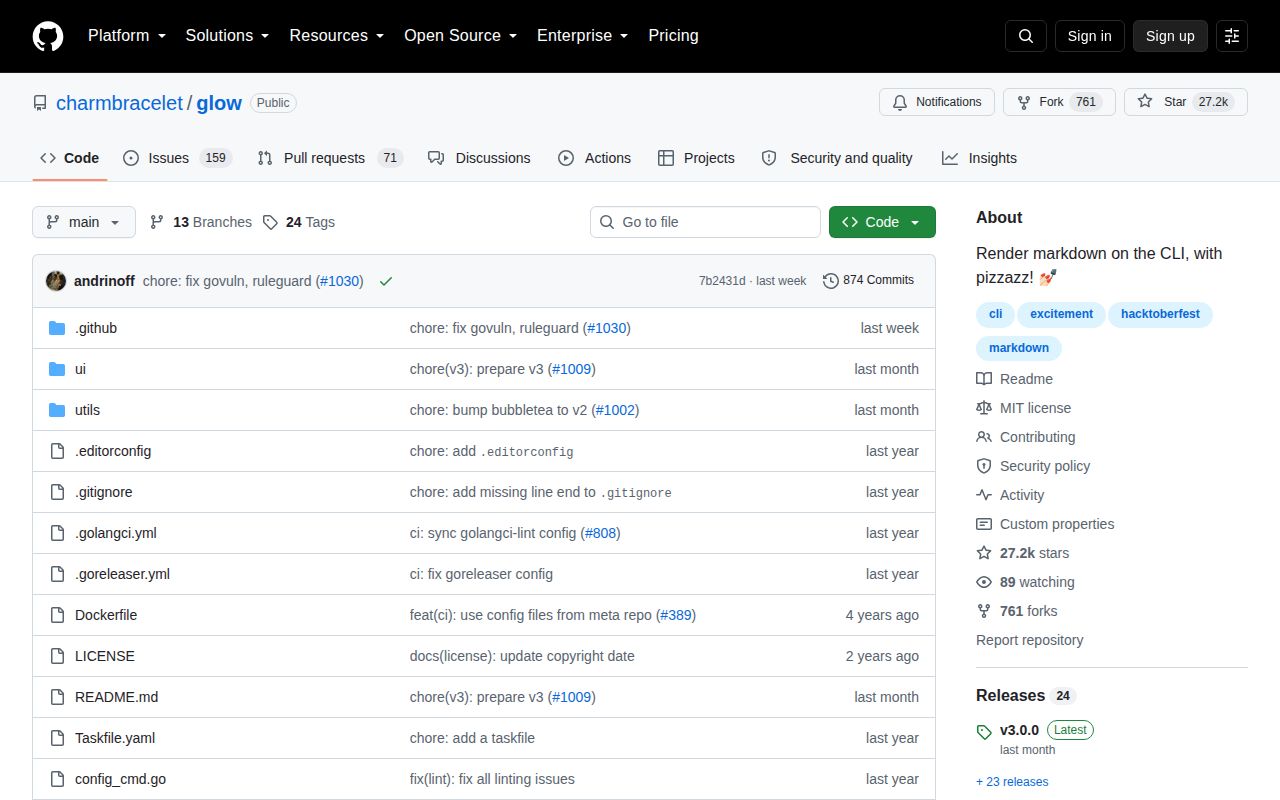Star the glow repository
Viewport: 1280px width, 800px height.
click(x=1186, y=102)
